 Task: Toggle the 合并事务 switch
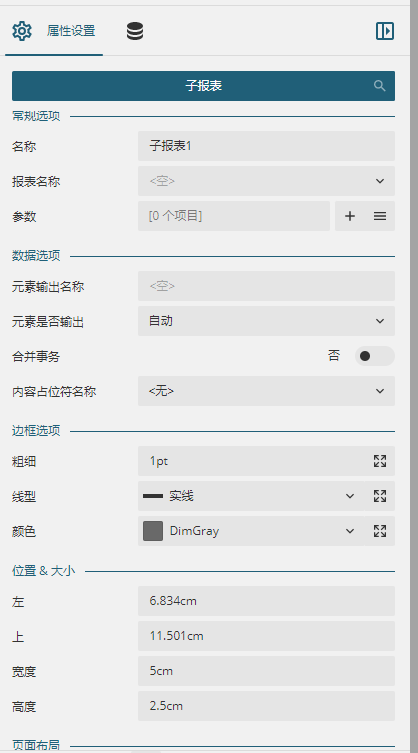tap(375, 356)
